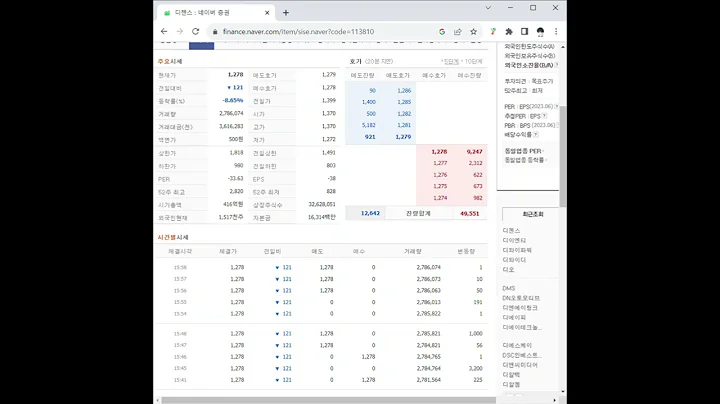Switch order book to 10단계 view

click(473, 62)
